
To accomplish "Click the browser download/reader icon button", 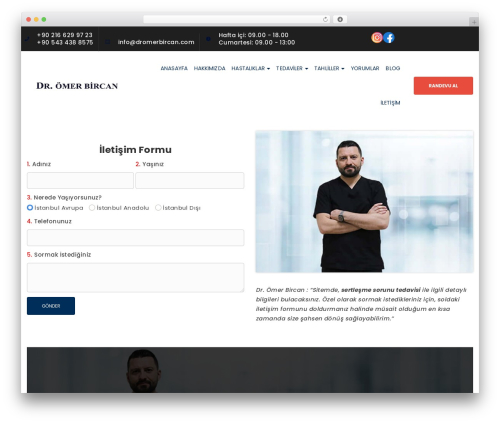I will click(x=340, y=19).
